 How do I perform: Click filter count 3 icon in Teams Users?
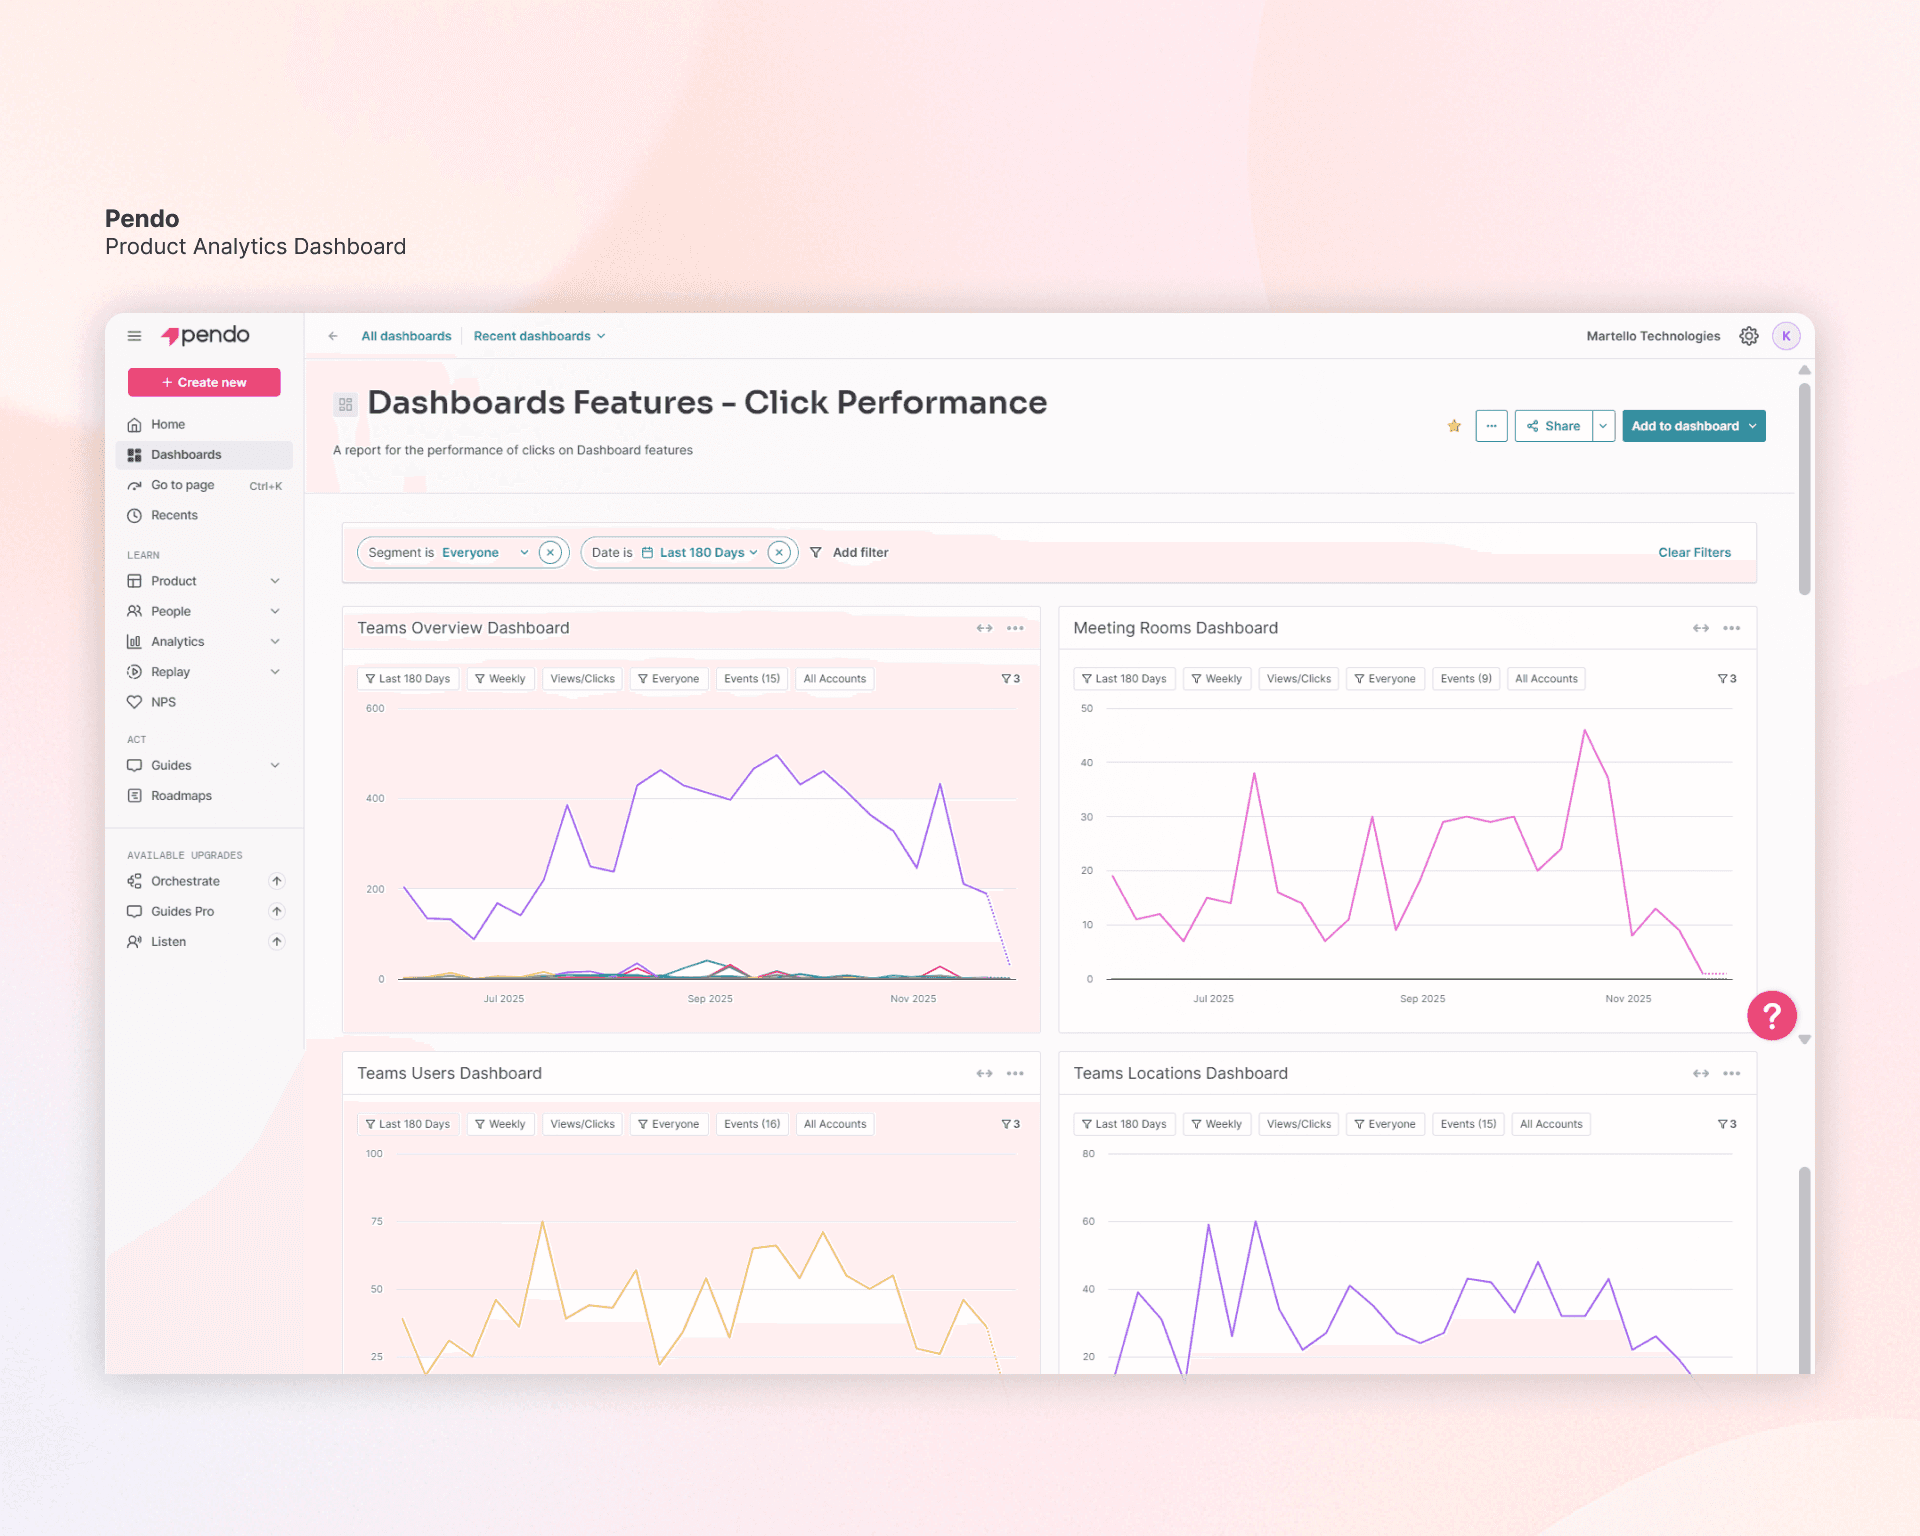click(1010, 1124)
